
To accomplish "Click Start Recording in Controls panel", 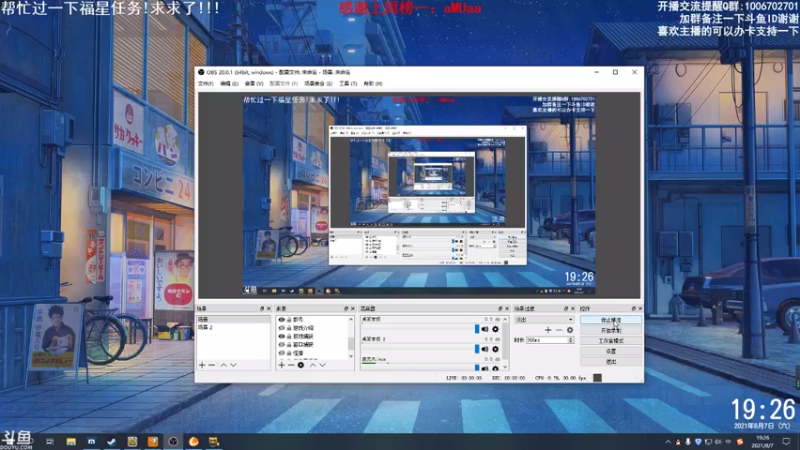I will 611,331.
